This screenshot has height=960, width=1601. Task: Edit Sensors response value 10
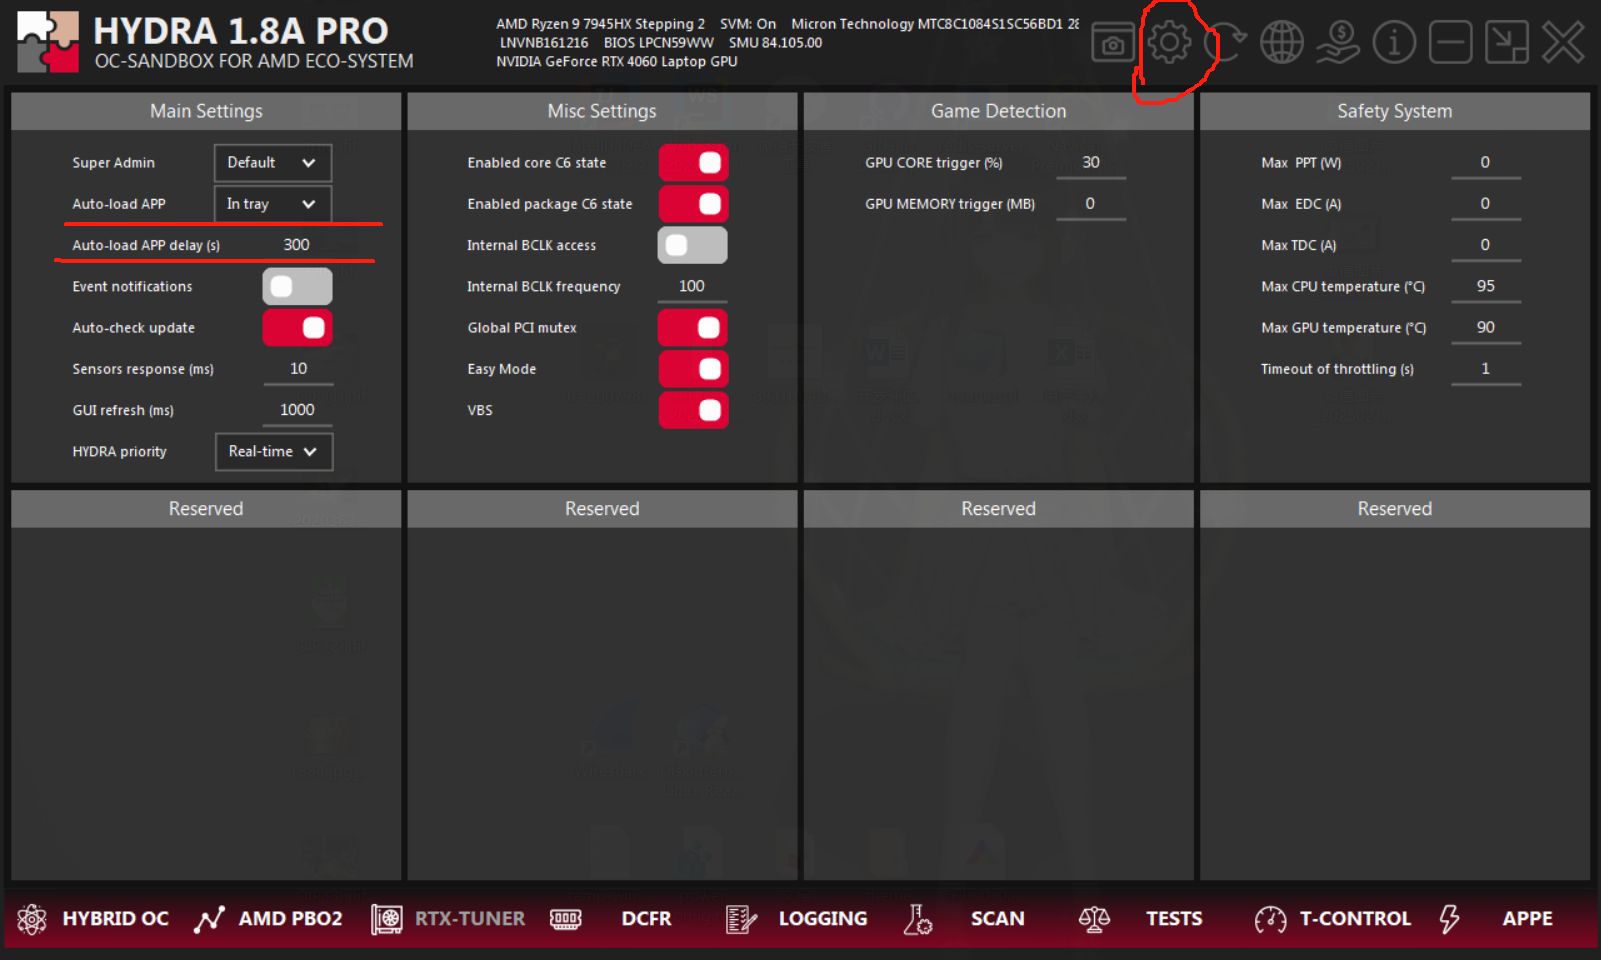click(298, 369)
